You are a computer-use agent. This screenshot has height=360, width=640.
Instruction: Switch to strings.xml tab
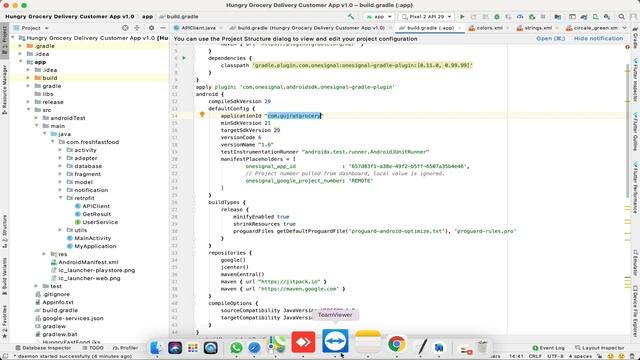[538, 28]
